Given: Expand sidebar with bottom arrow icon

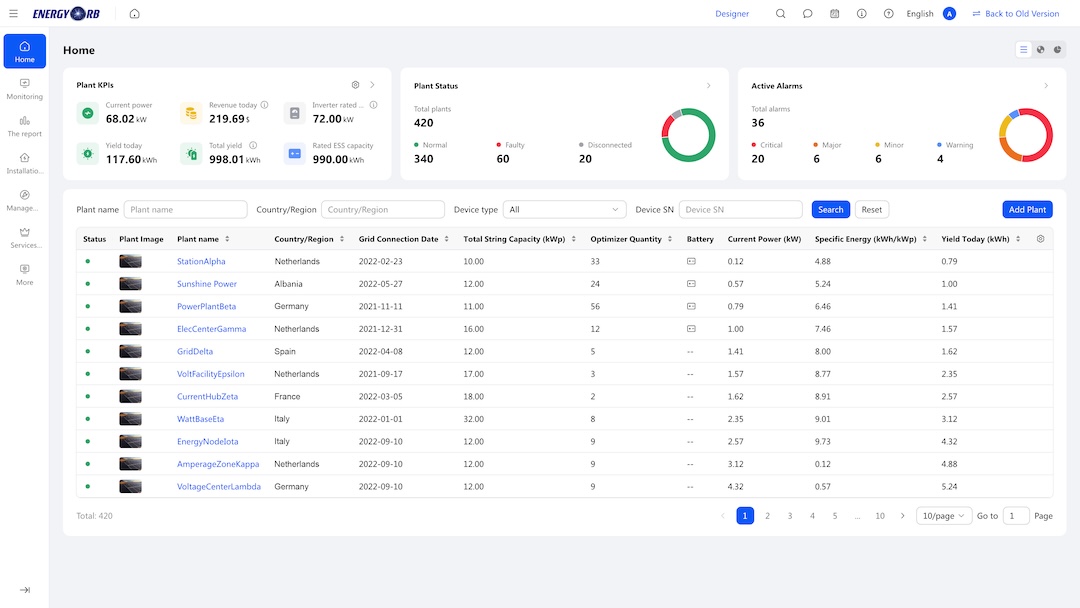Looking at the screenshot, I should (25, 590).
